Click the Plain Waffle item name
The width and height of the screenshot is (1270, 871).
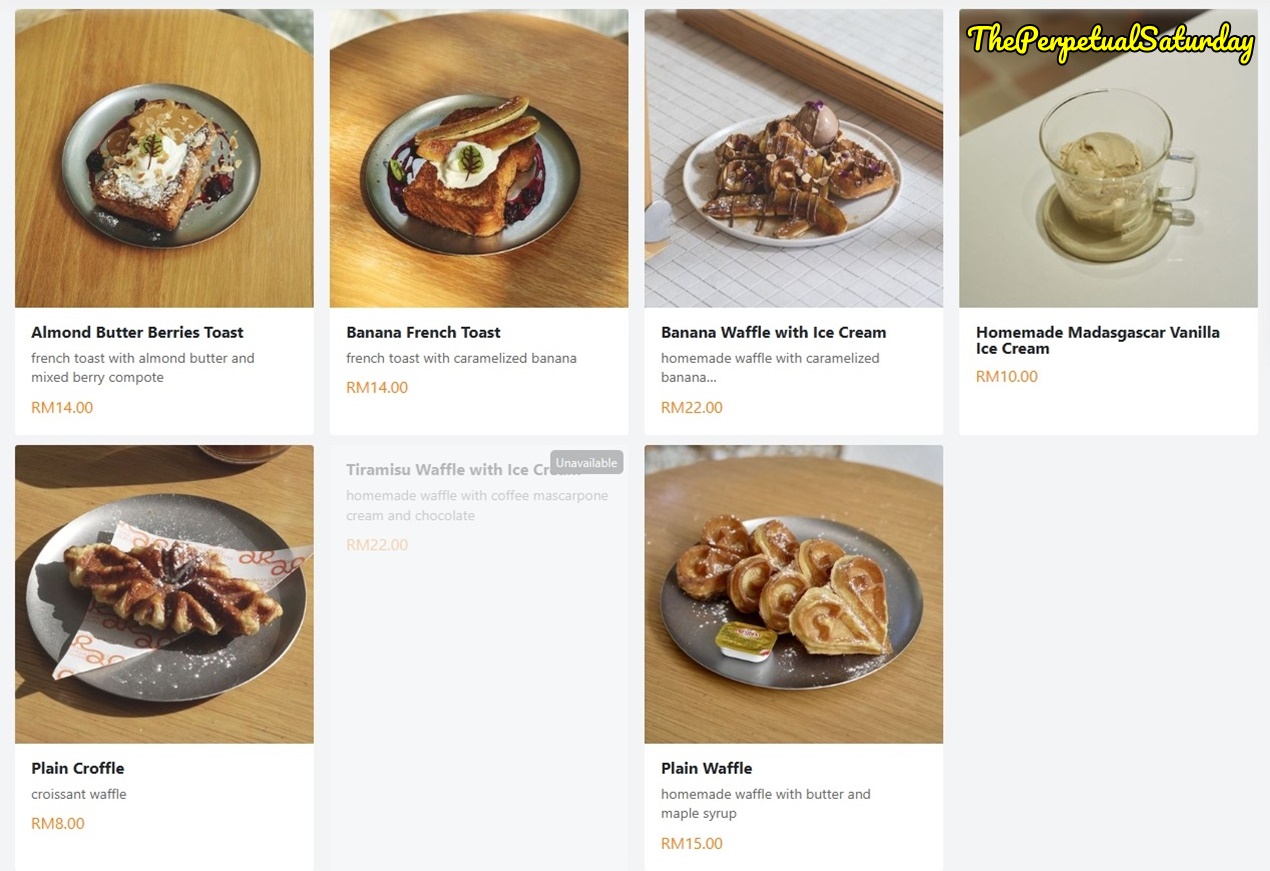pos(706,768)
